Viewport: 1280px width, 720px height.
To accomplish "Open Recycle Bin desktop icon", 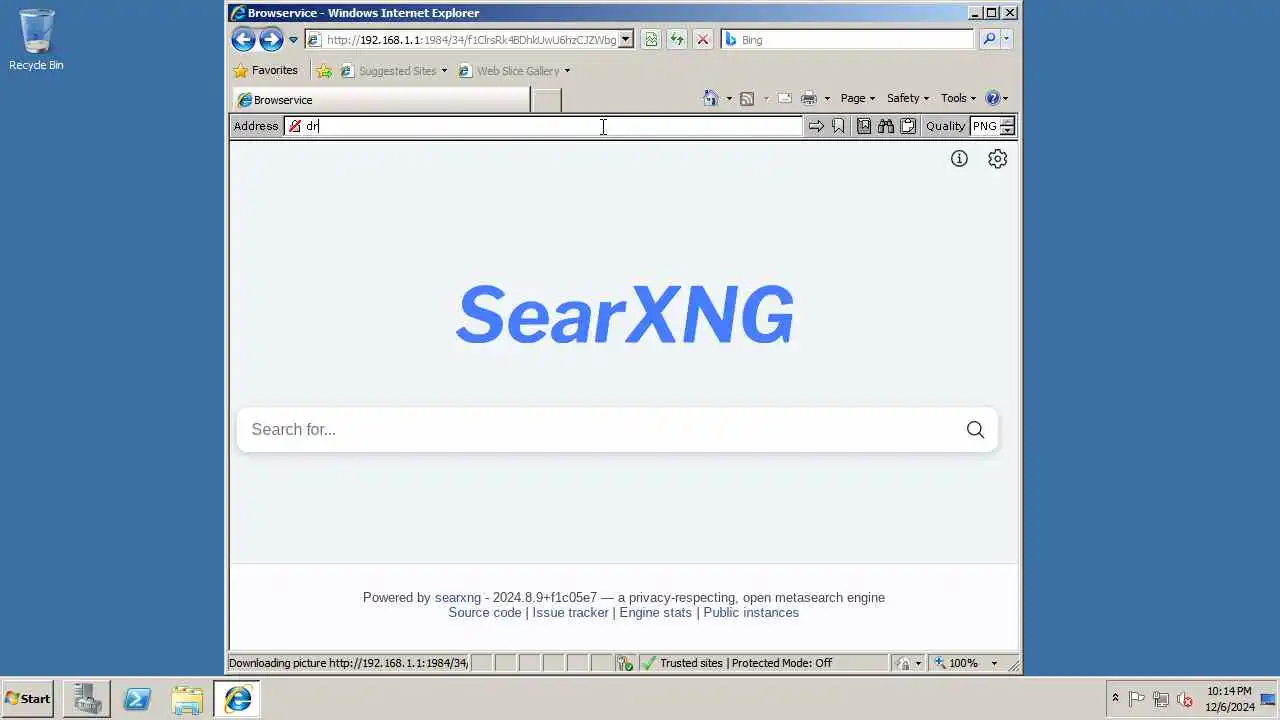I will [x=36, y=40].
